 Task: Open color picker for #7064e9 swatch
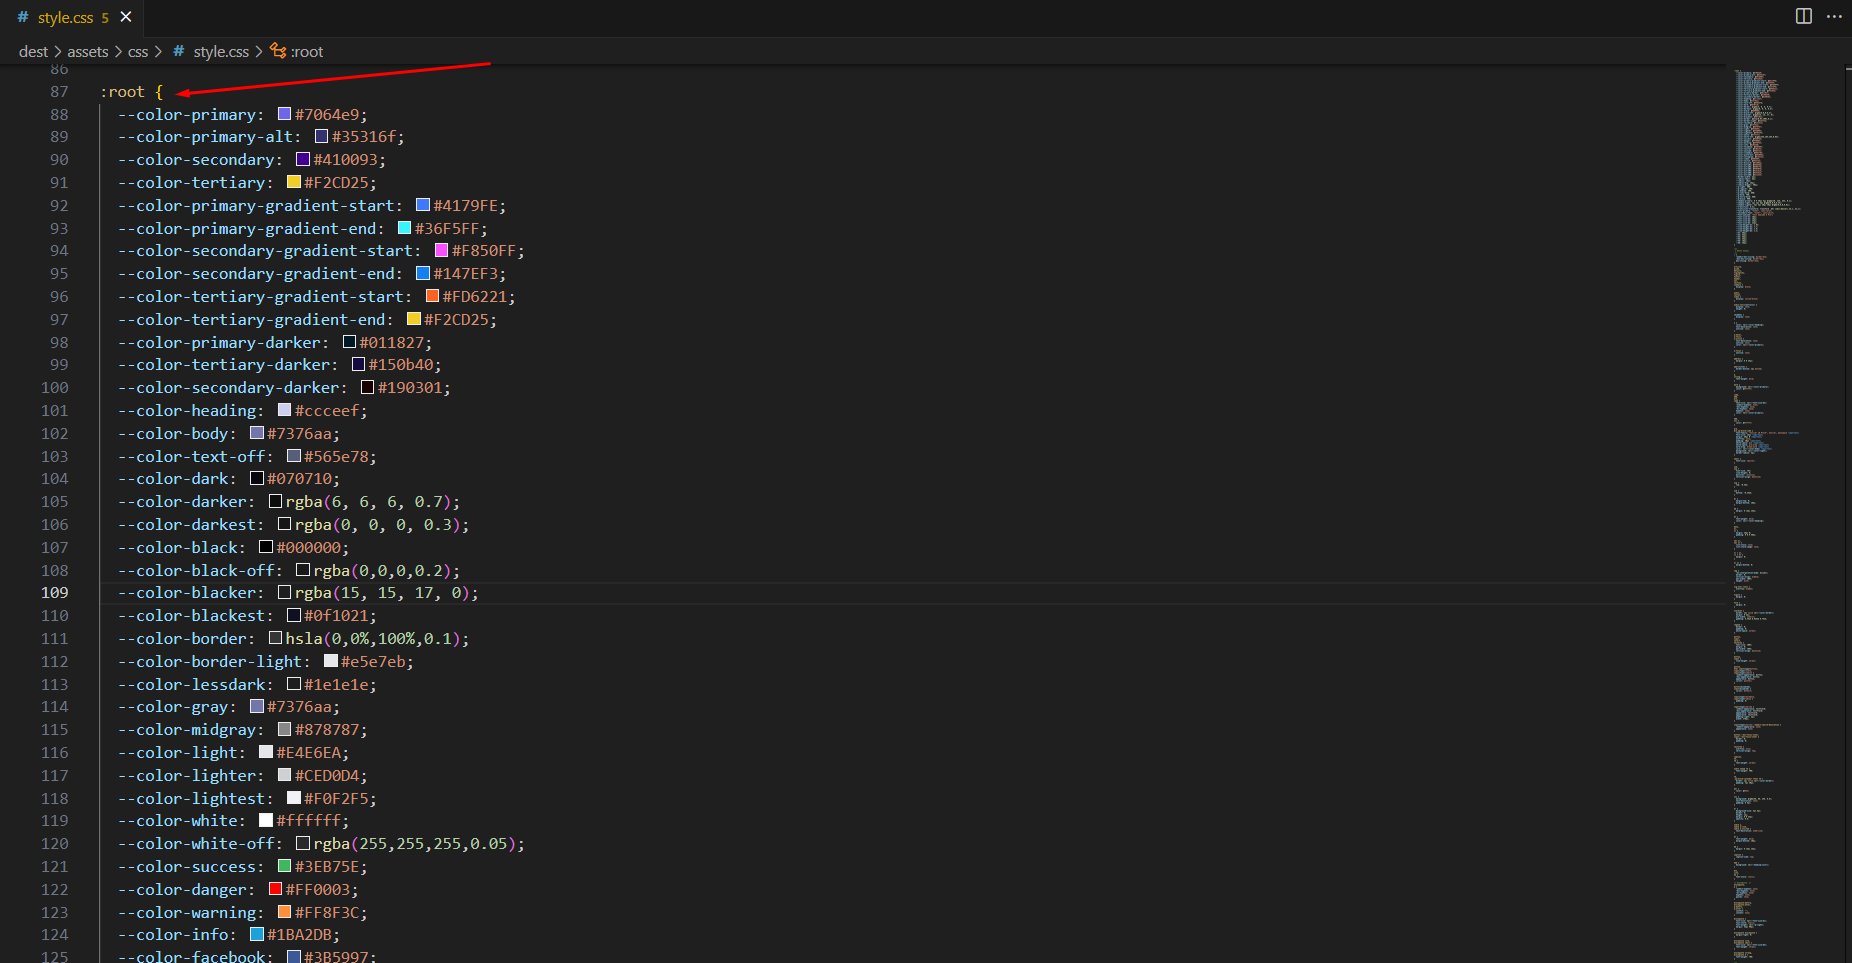click(284, 114)
